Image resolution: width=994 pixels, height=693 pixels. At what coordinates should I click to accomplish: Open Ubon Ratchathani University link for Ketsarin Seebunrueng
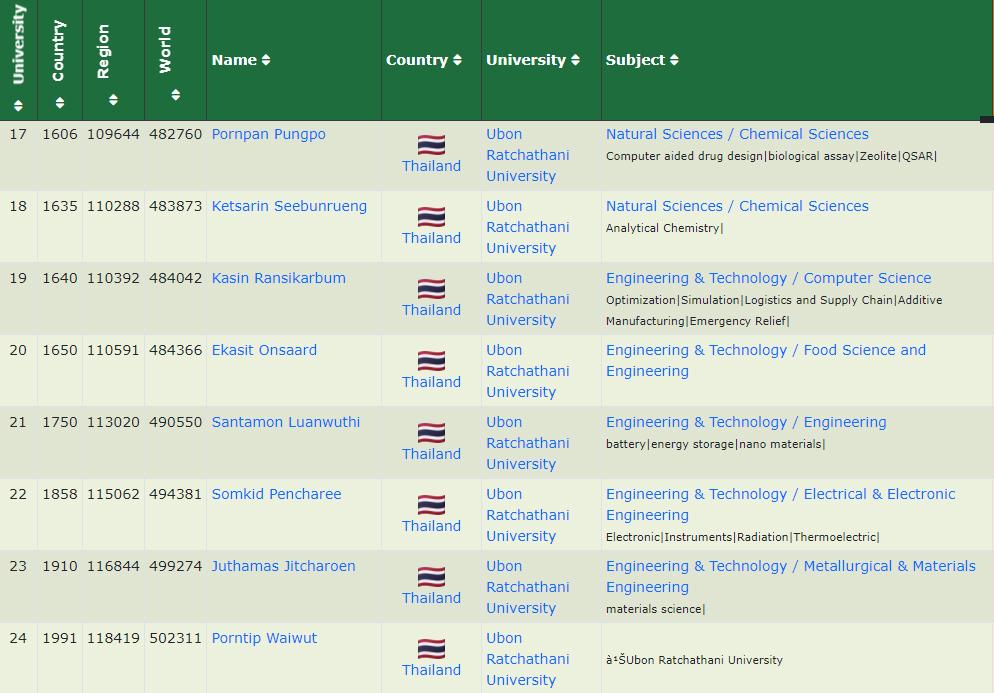(x=527, y=227)
